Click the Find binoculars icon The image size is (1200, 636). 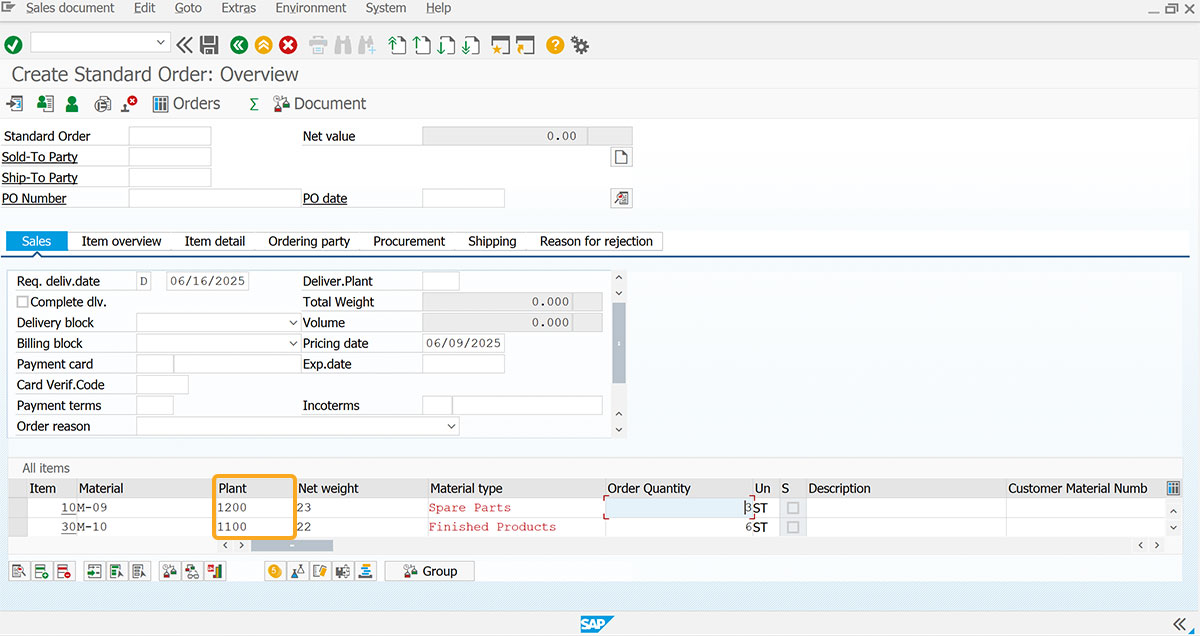click(x=342, y=45)
